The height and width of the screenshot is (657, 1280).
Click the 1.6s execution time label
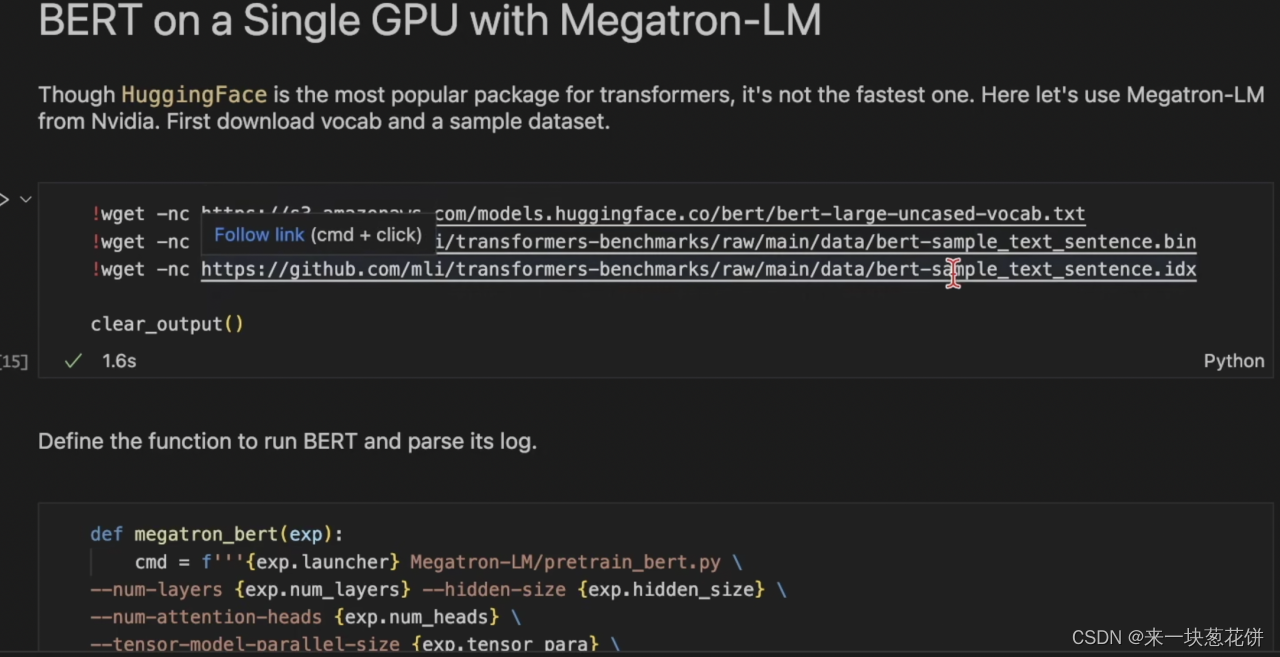tap(119, 361)
